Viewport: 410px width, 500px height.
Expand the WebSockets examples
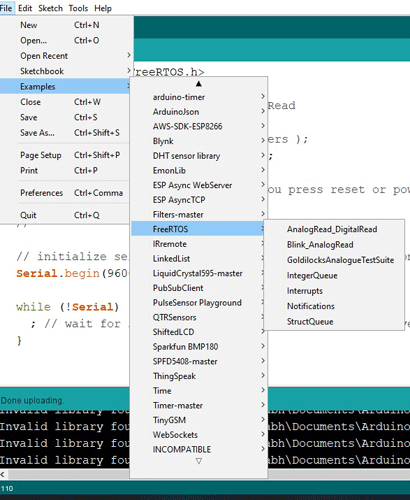pyautogui.click(x=199, y=434)
